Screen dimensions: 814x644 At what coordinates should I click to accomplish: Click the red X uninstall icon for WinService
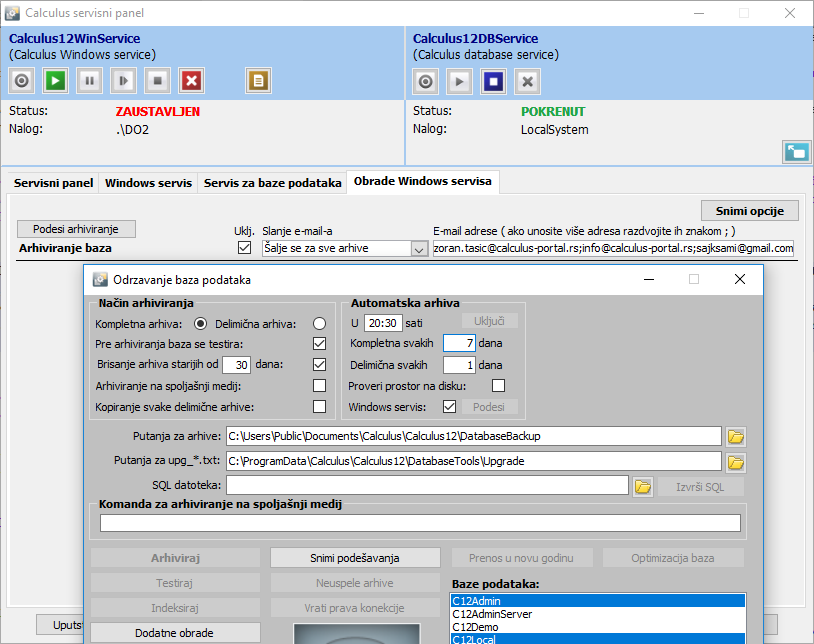coord(192,81)
